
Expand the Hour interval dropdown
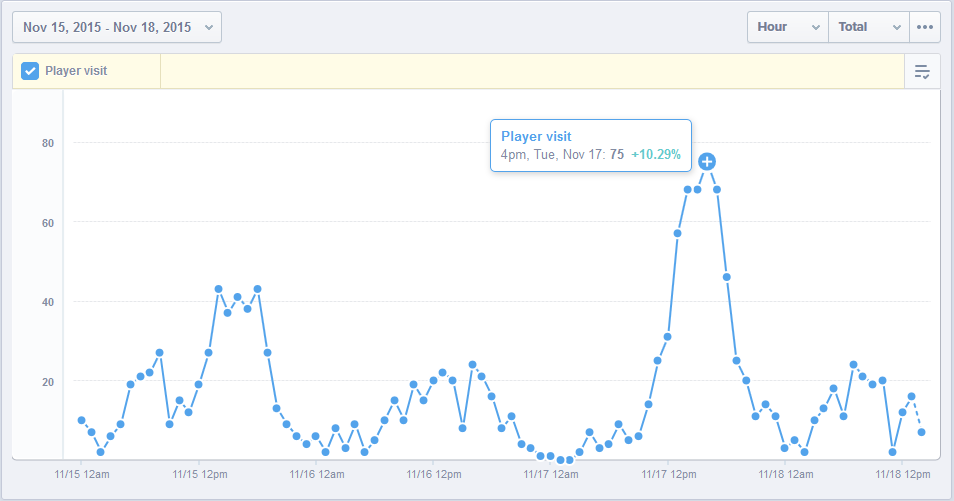click(788, 27)
